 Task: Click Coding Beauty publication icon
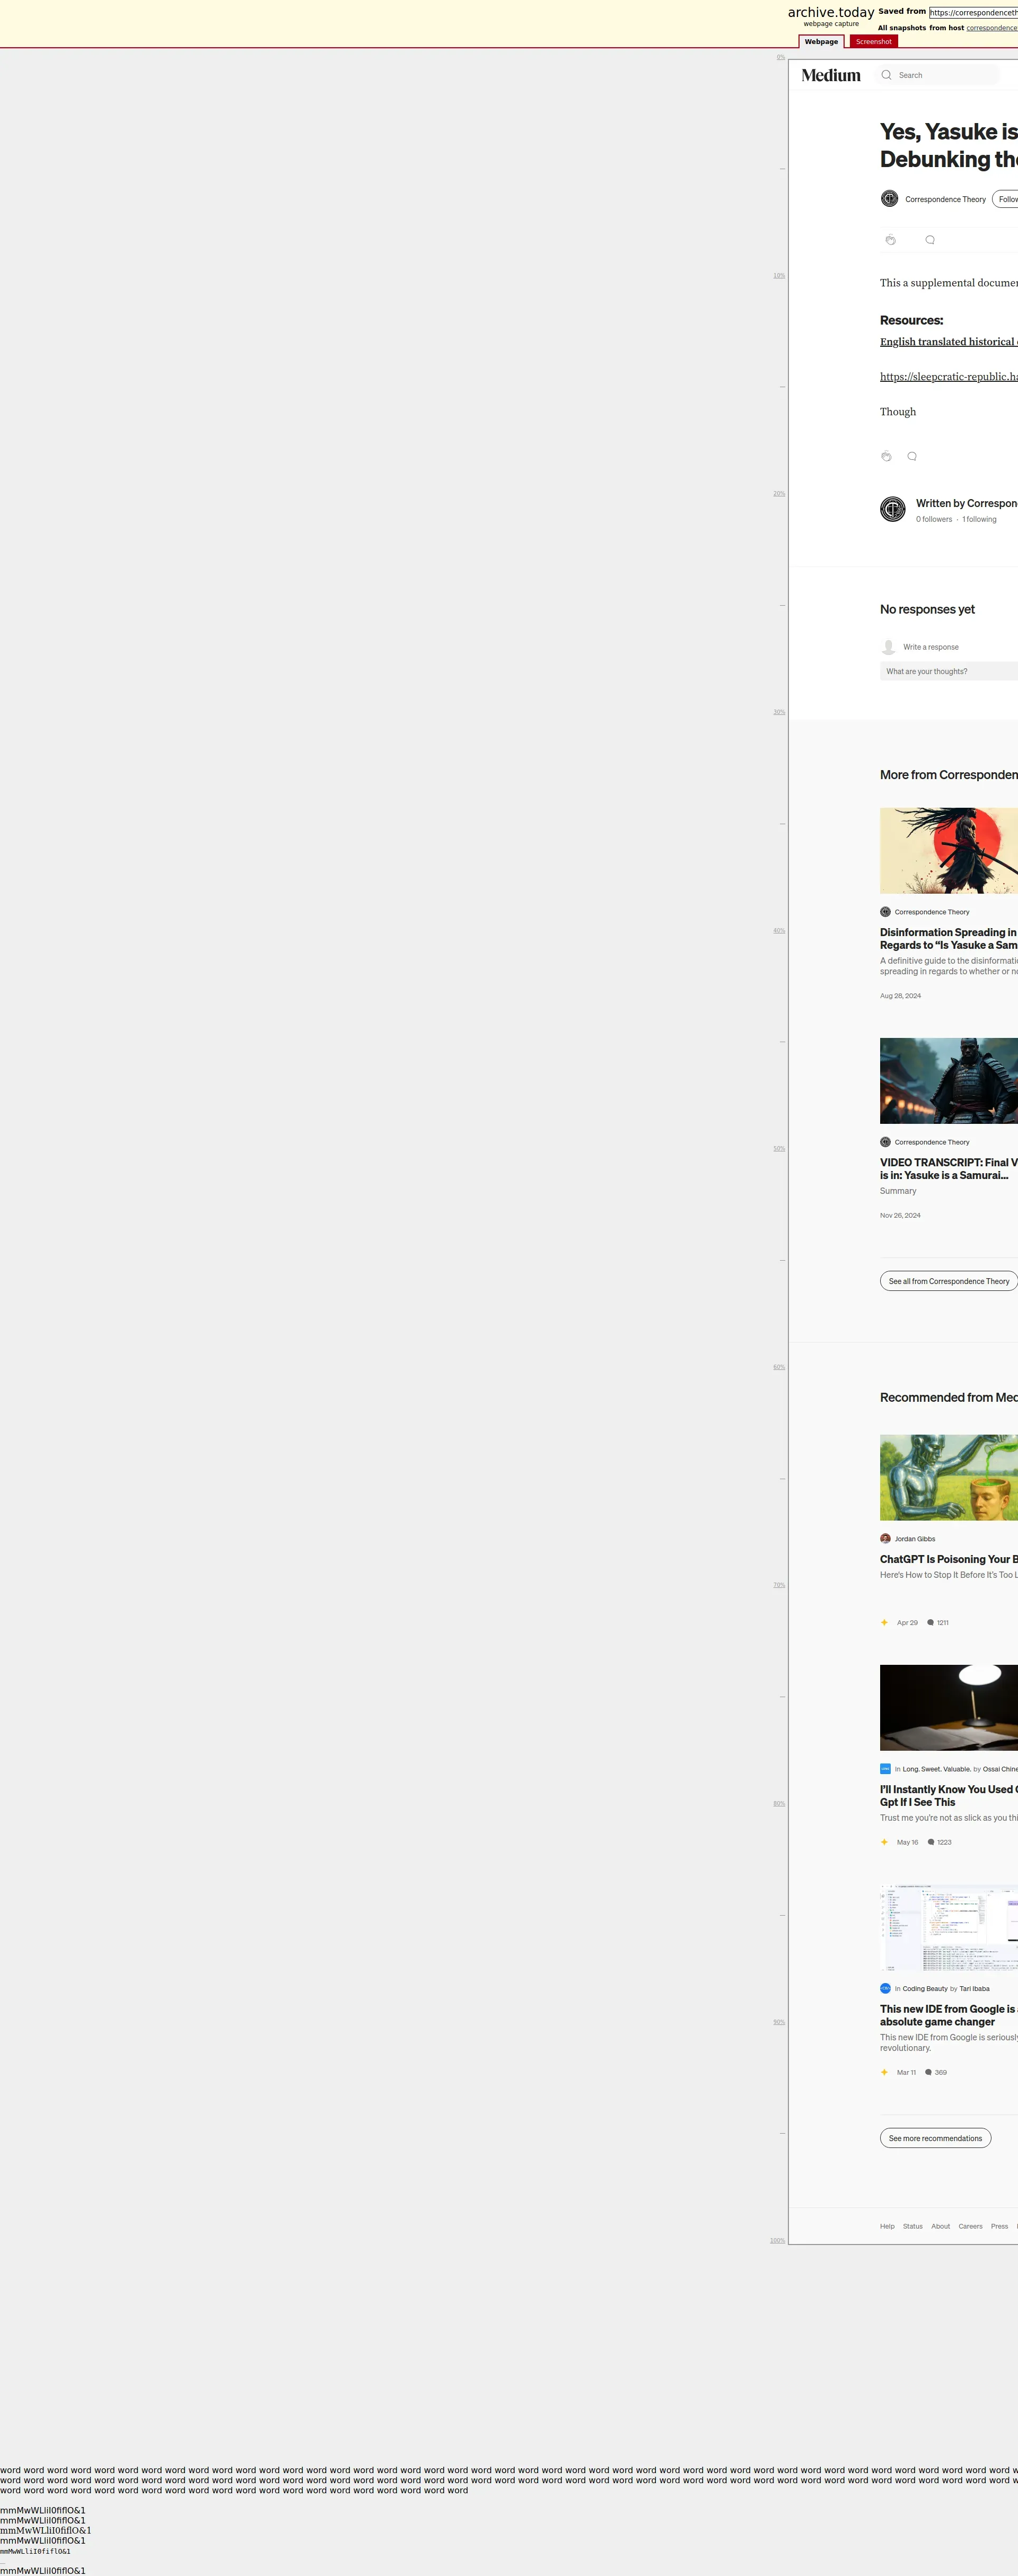pyautogui.click(x=885, y=1988)
